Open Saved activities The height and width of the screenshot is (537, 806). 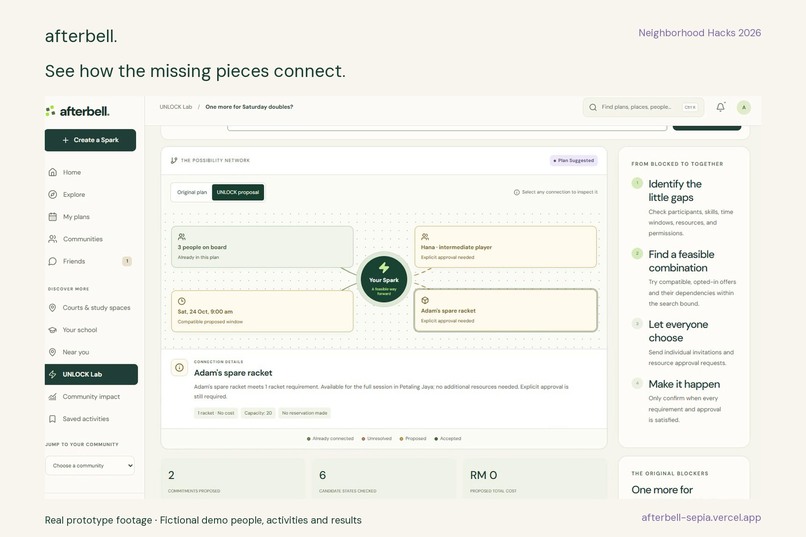tap(90, 419)
